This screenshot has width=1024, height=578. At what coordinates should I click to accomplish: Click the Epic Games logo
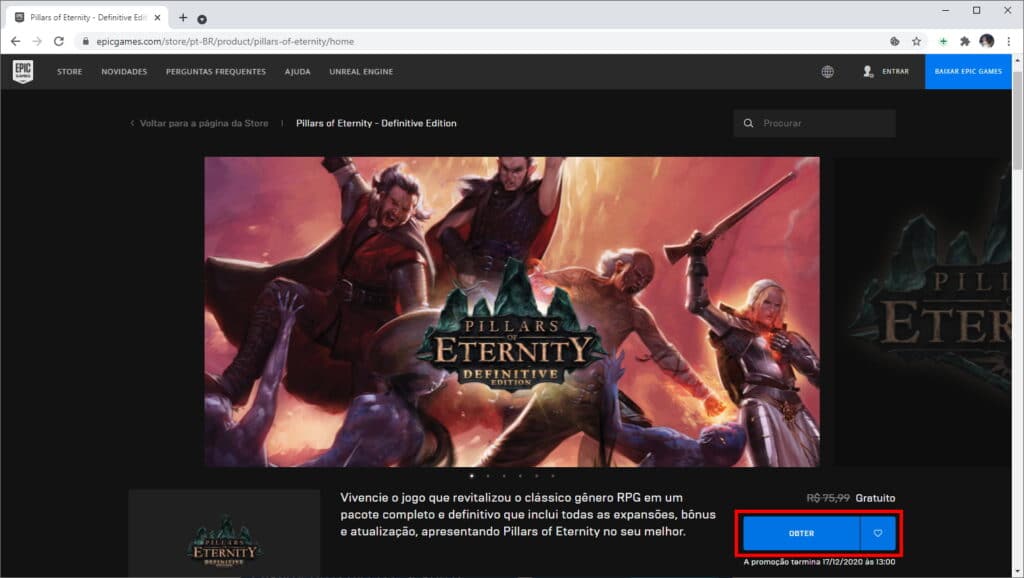click(23, 71)
